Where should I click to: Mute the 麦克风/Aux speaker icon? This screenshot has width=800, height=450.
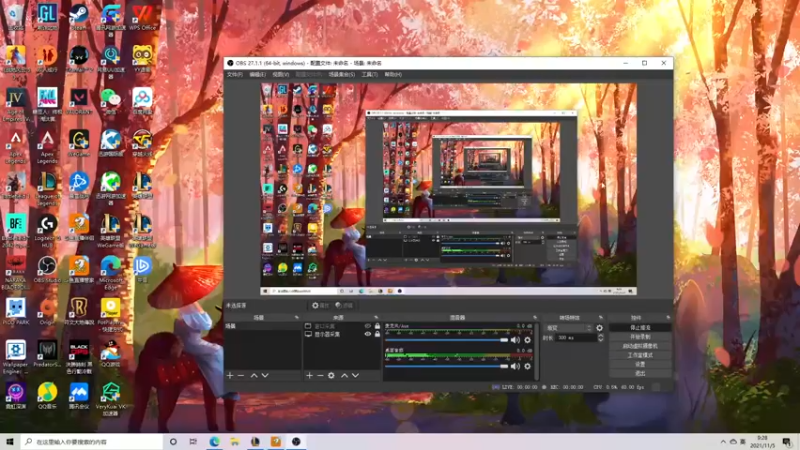pos(515,340)
